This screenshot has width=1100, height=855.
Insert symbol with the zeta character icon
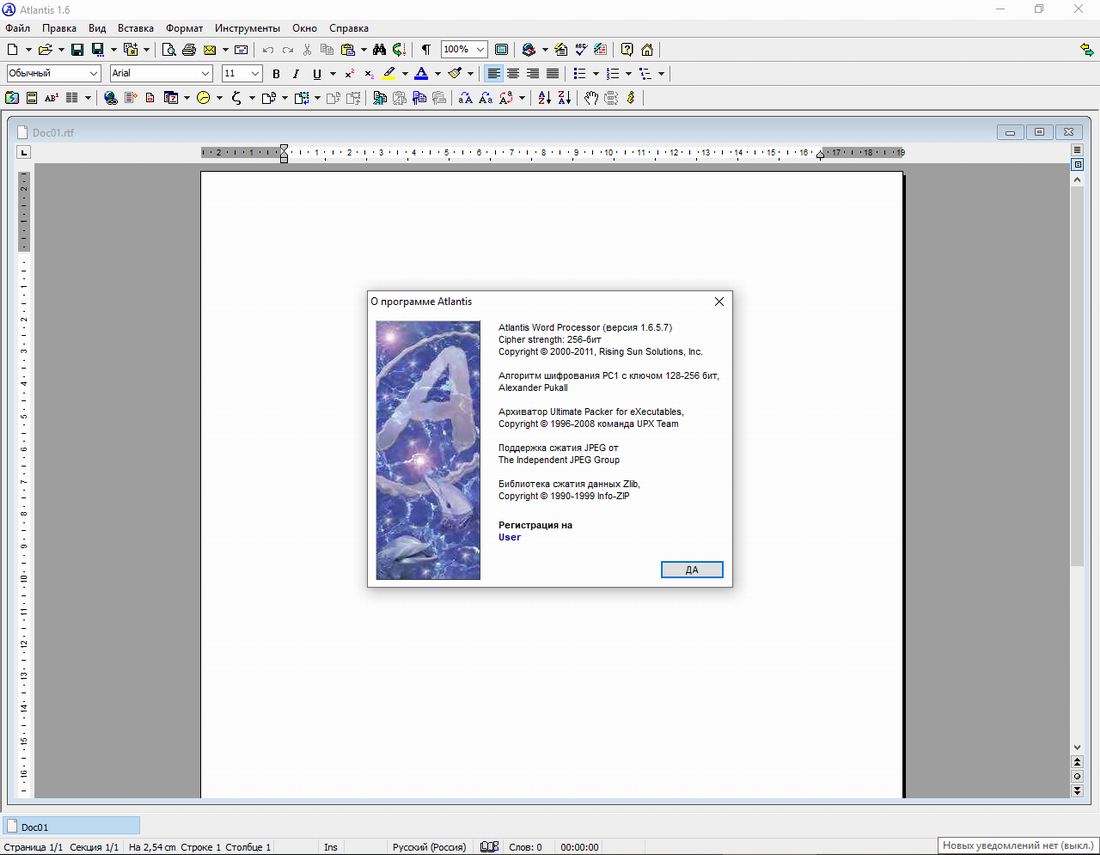(x=236, y=98)
